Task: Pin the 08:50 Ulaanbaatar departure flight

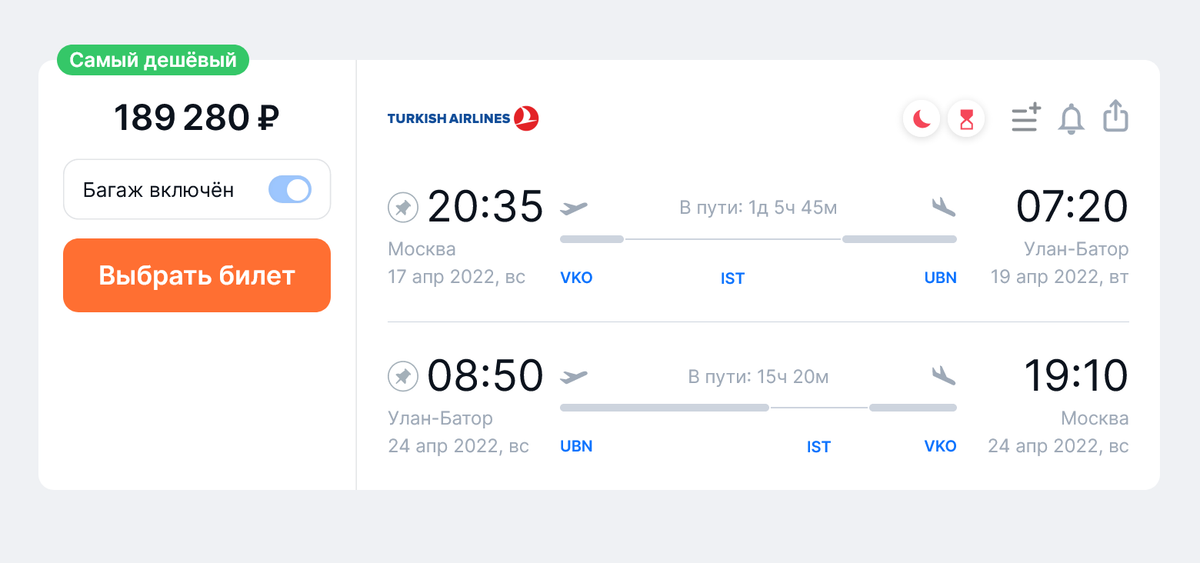Action: tap(402, 377)
